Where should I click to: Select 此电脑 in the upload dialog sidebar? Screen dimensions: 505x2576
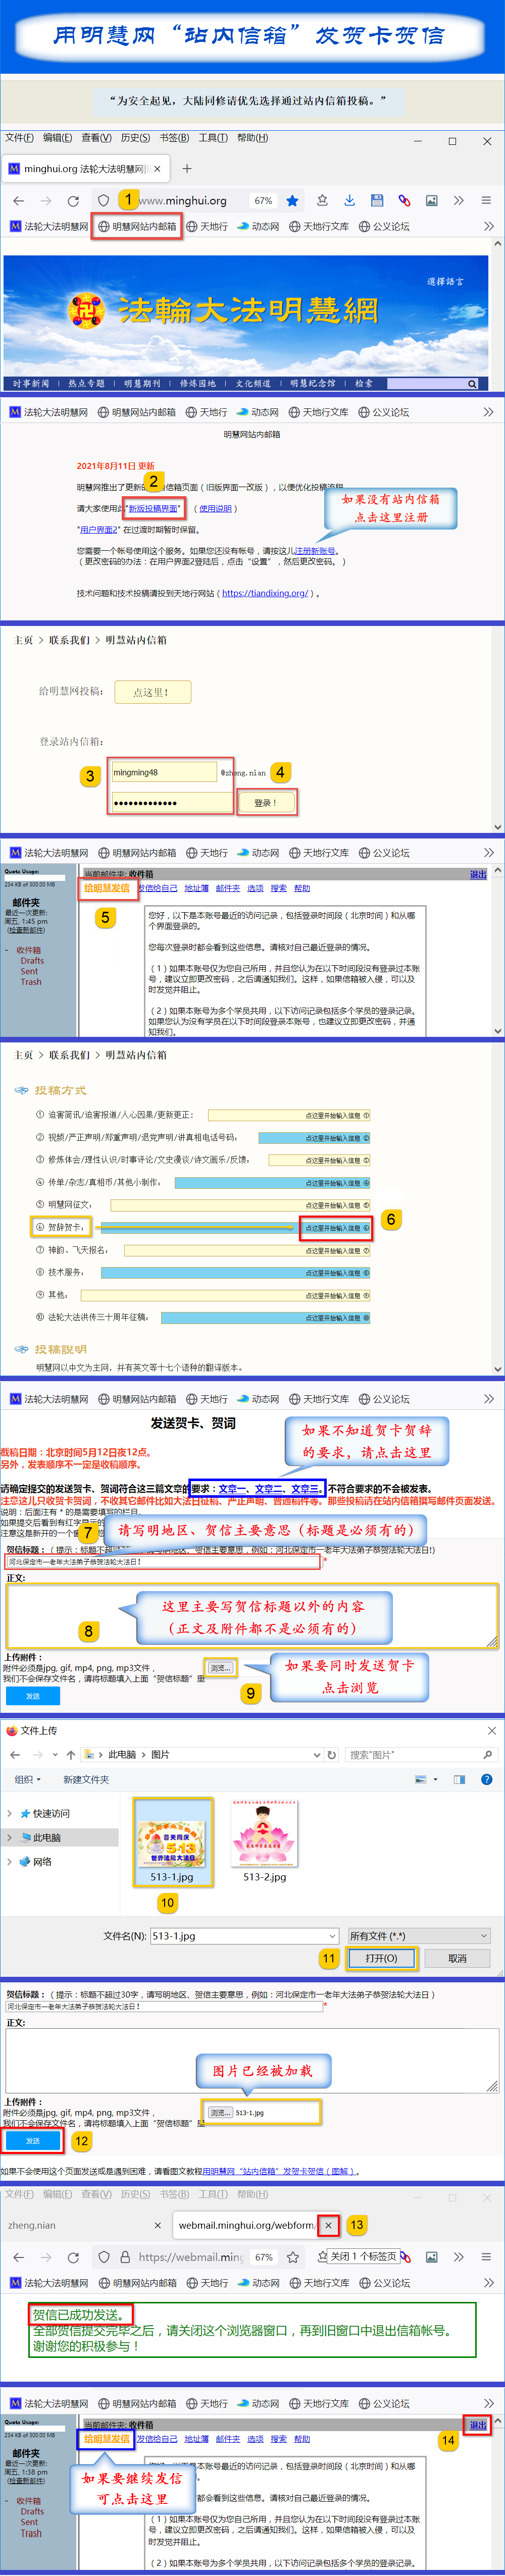[46, 1838]
